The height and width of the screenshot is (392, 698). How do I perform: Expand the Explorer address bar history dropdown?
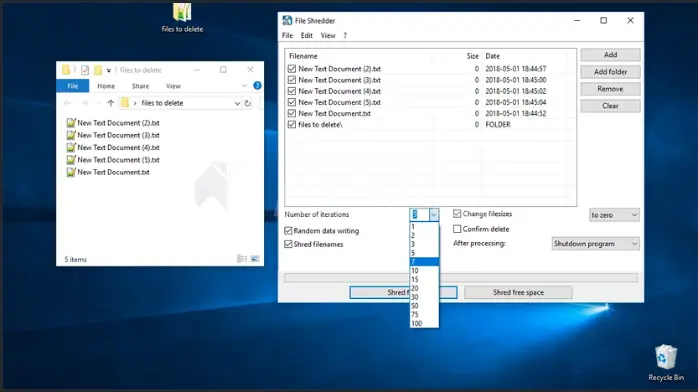(237, 103)
